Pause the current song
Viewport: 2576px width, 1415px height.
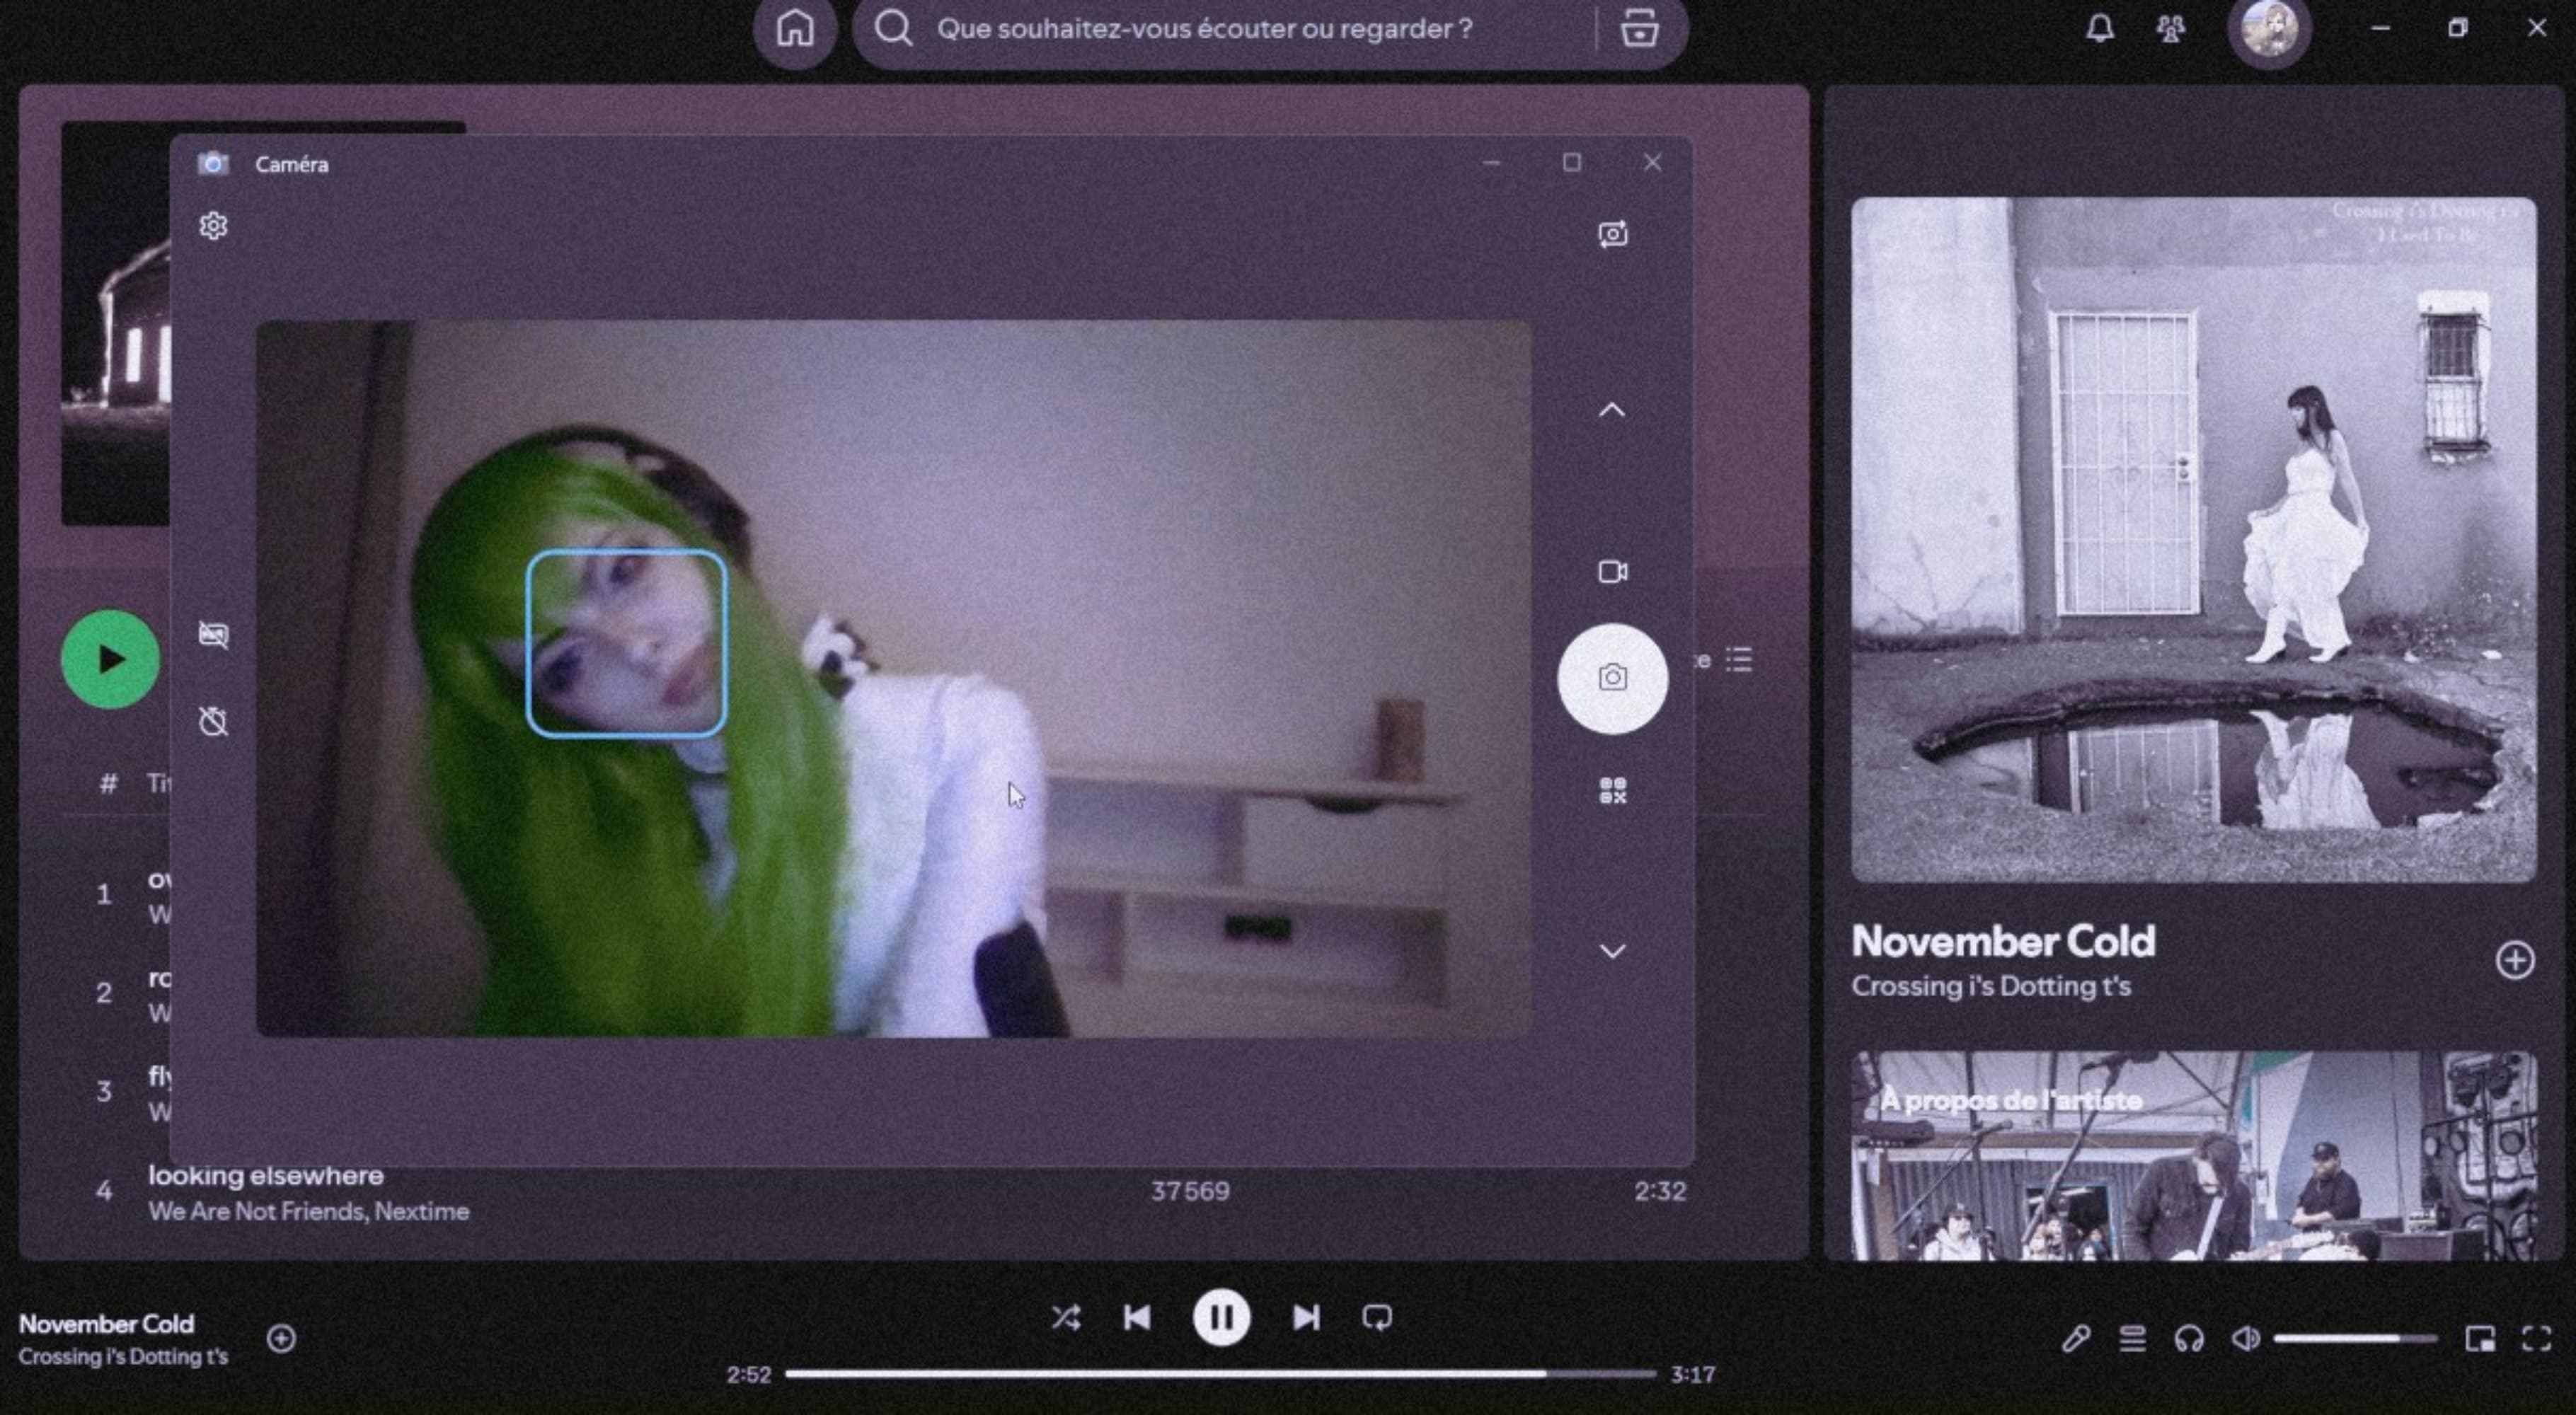click(x=1221, y=1318)
